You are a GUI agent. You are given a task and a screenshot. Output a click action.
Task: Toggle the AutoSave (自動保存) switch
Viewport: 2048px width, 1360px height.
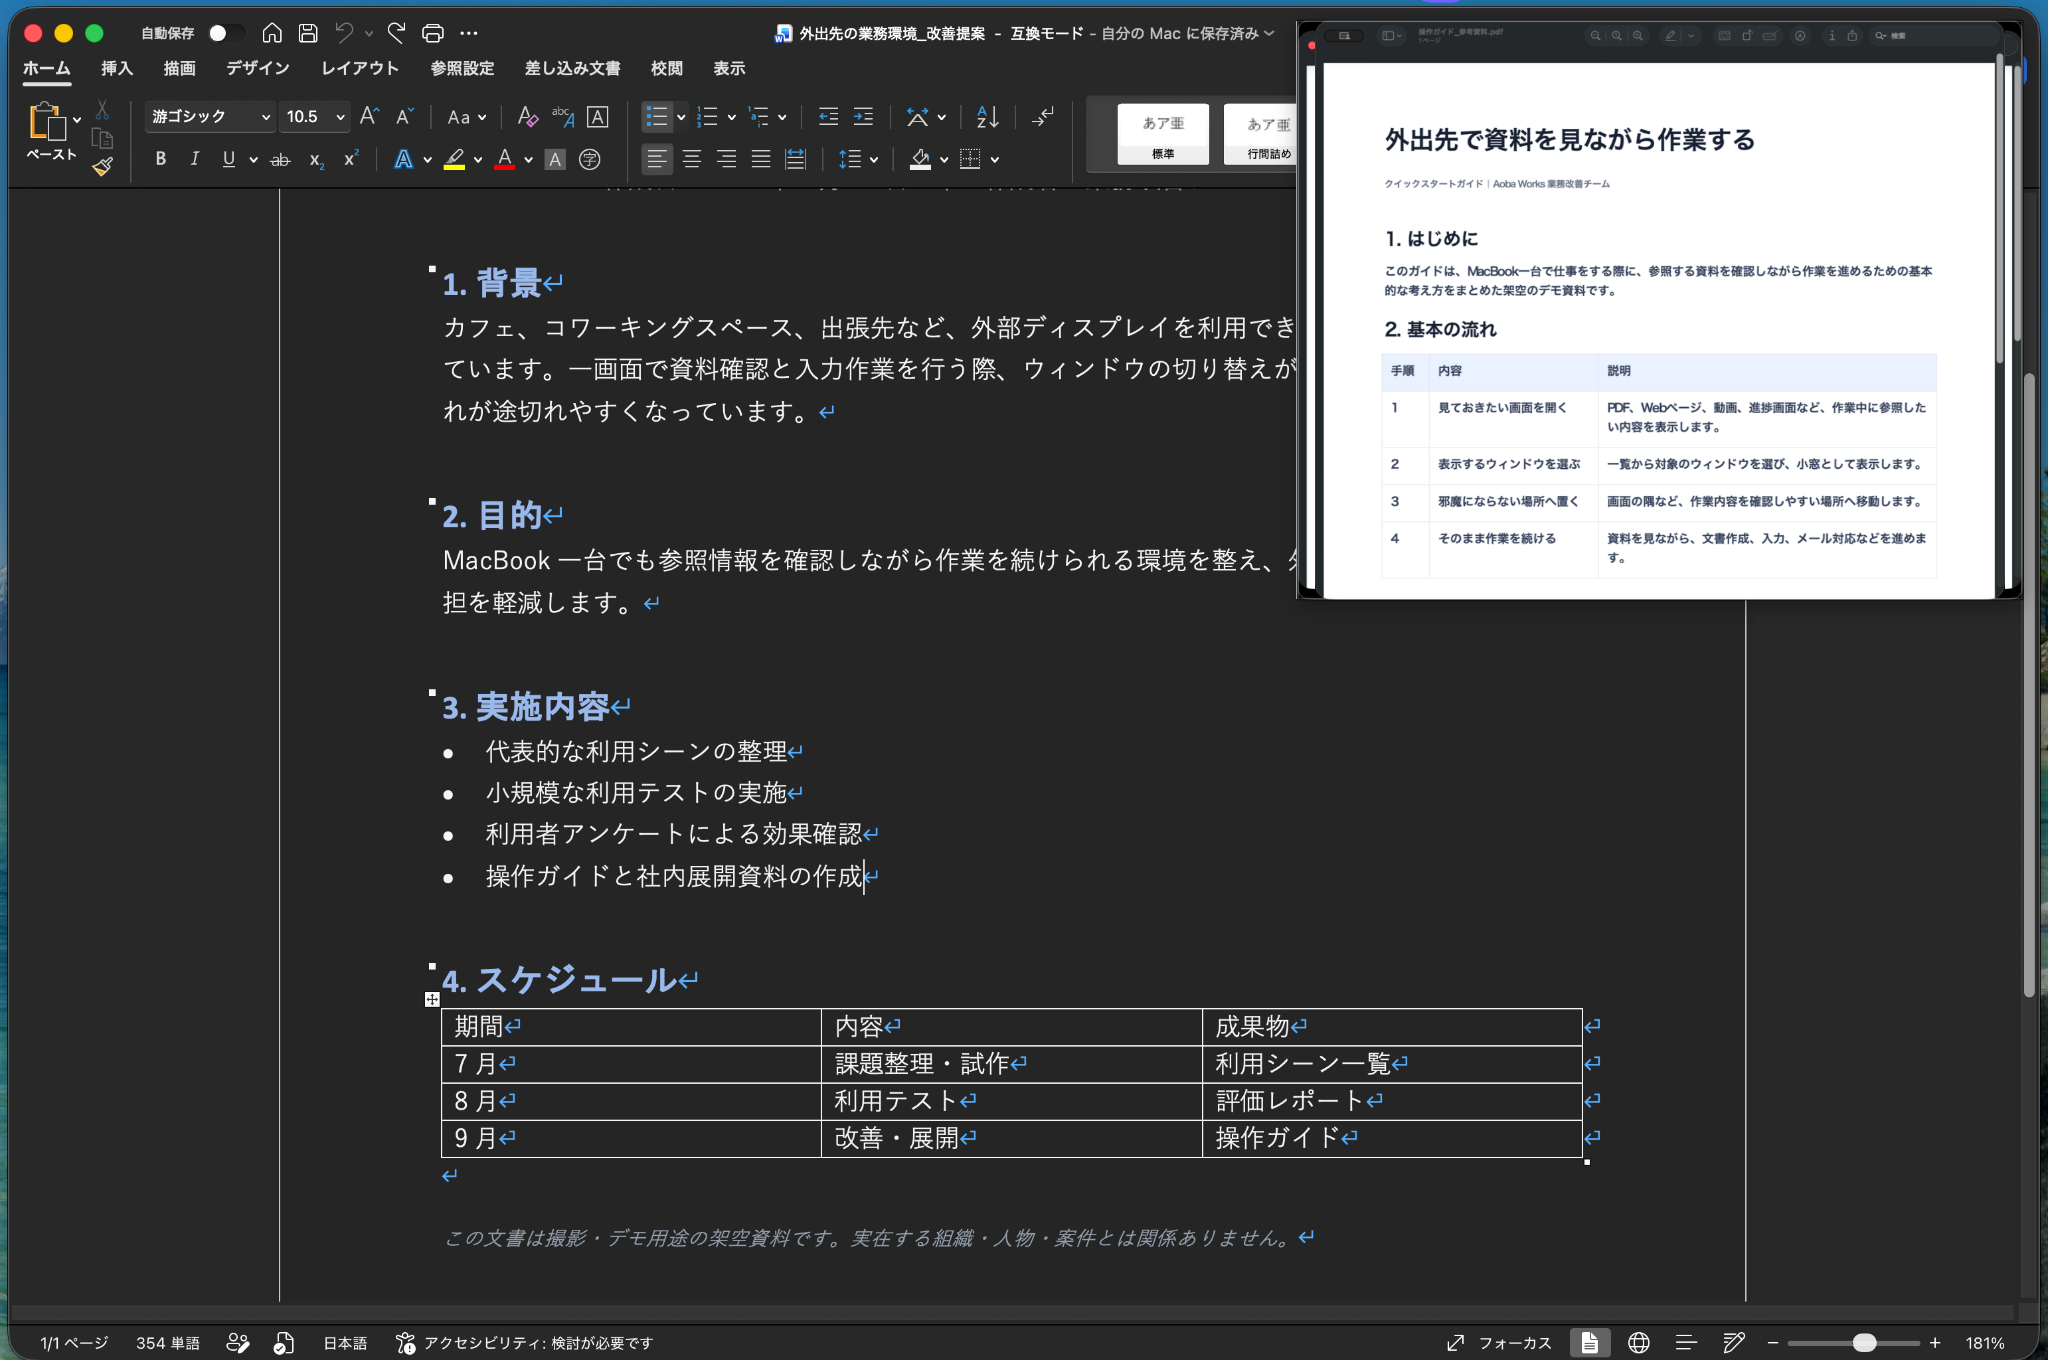click(x=226, y=33)
